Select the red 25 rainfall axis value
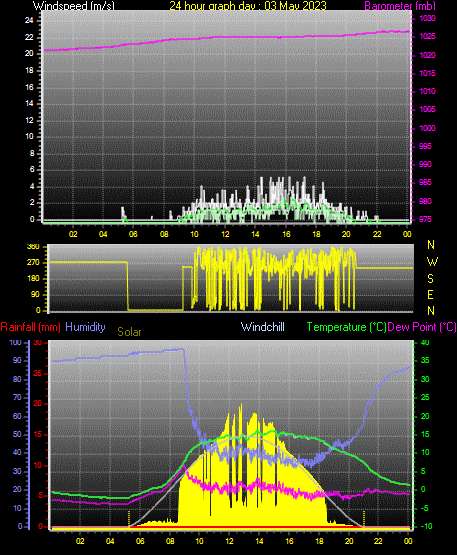Viewport: 457px width, 555px height. (x=38, y=373)
